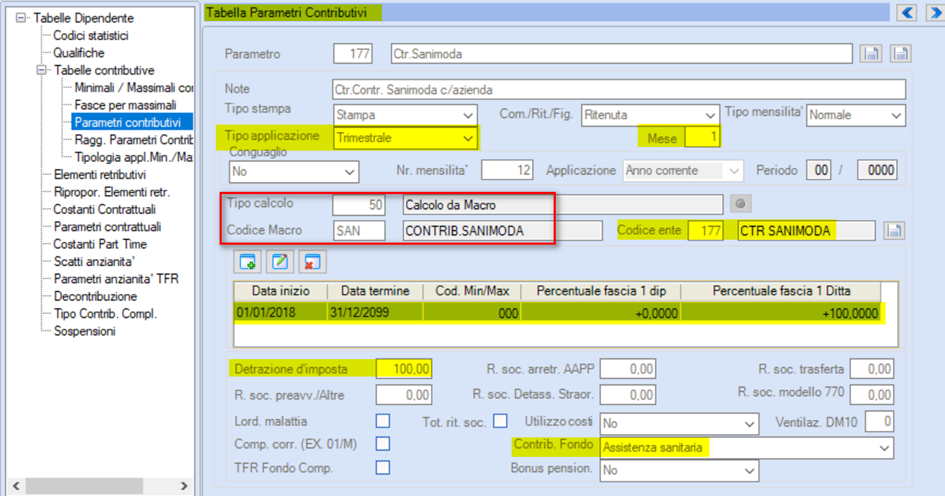The height and width of the screenshot is (496, 945).
Task: Click Note field Ctr.Contr. Sanimoda c/azienda
Action: click(618, 89)
